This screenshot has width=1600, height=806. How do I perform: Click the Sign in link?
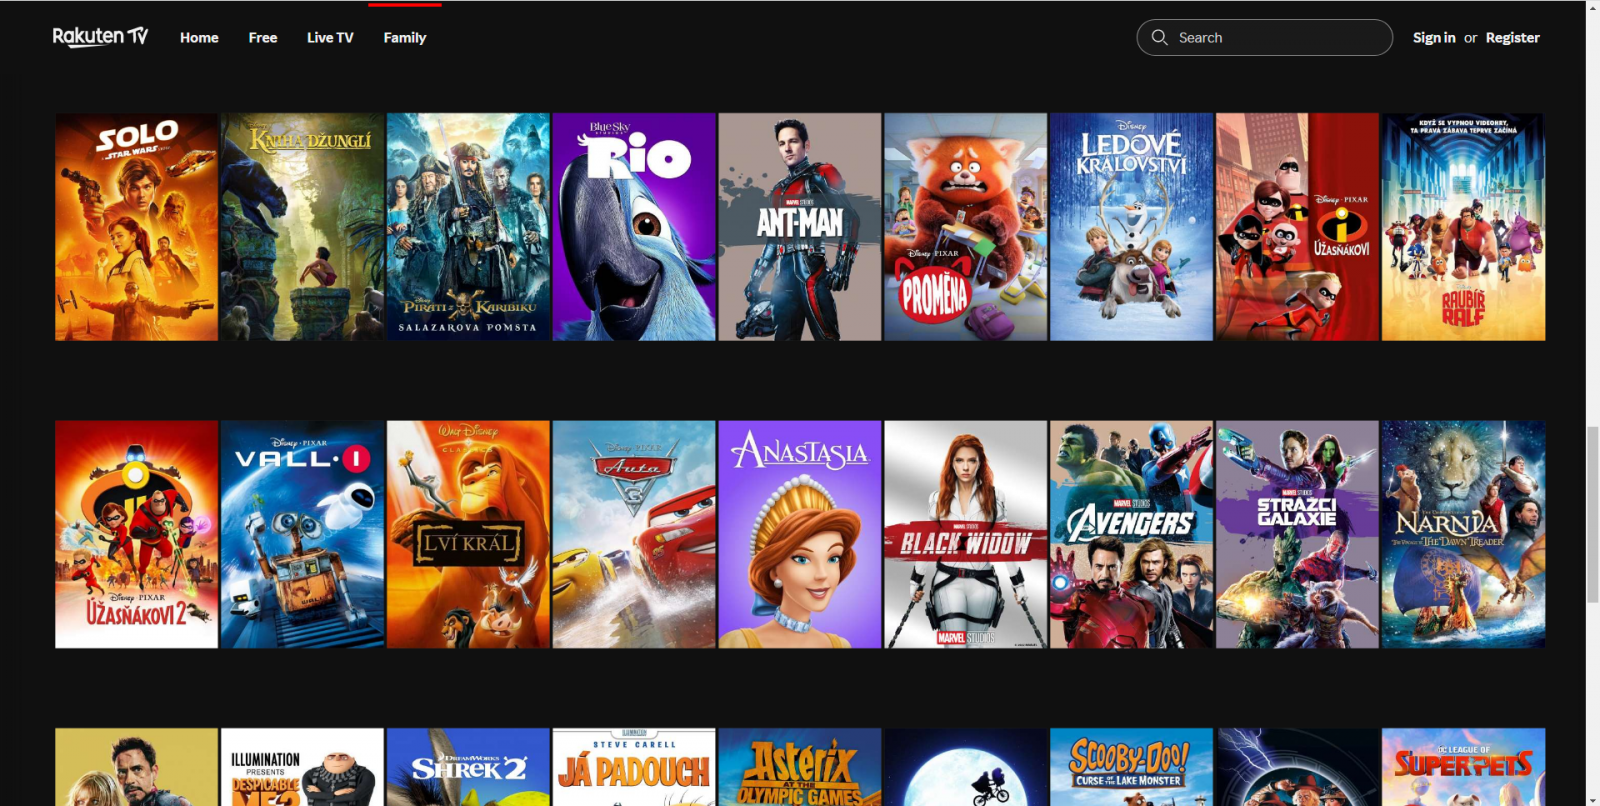1434,37
